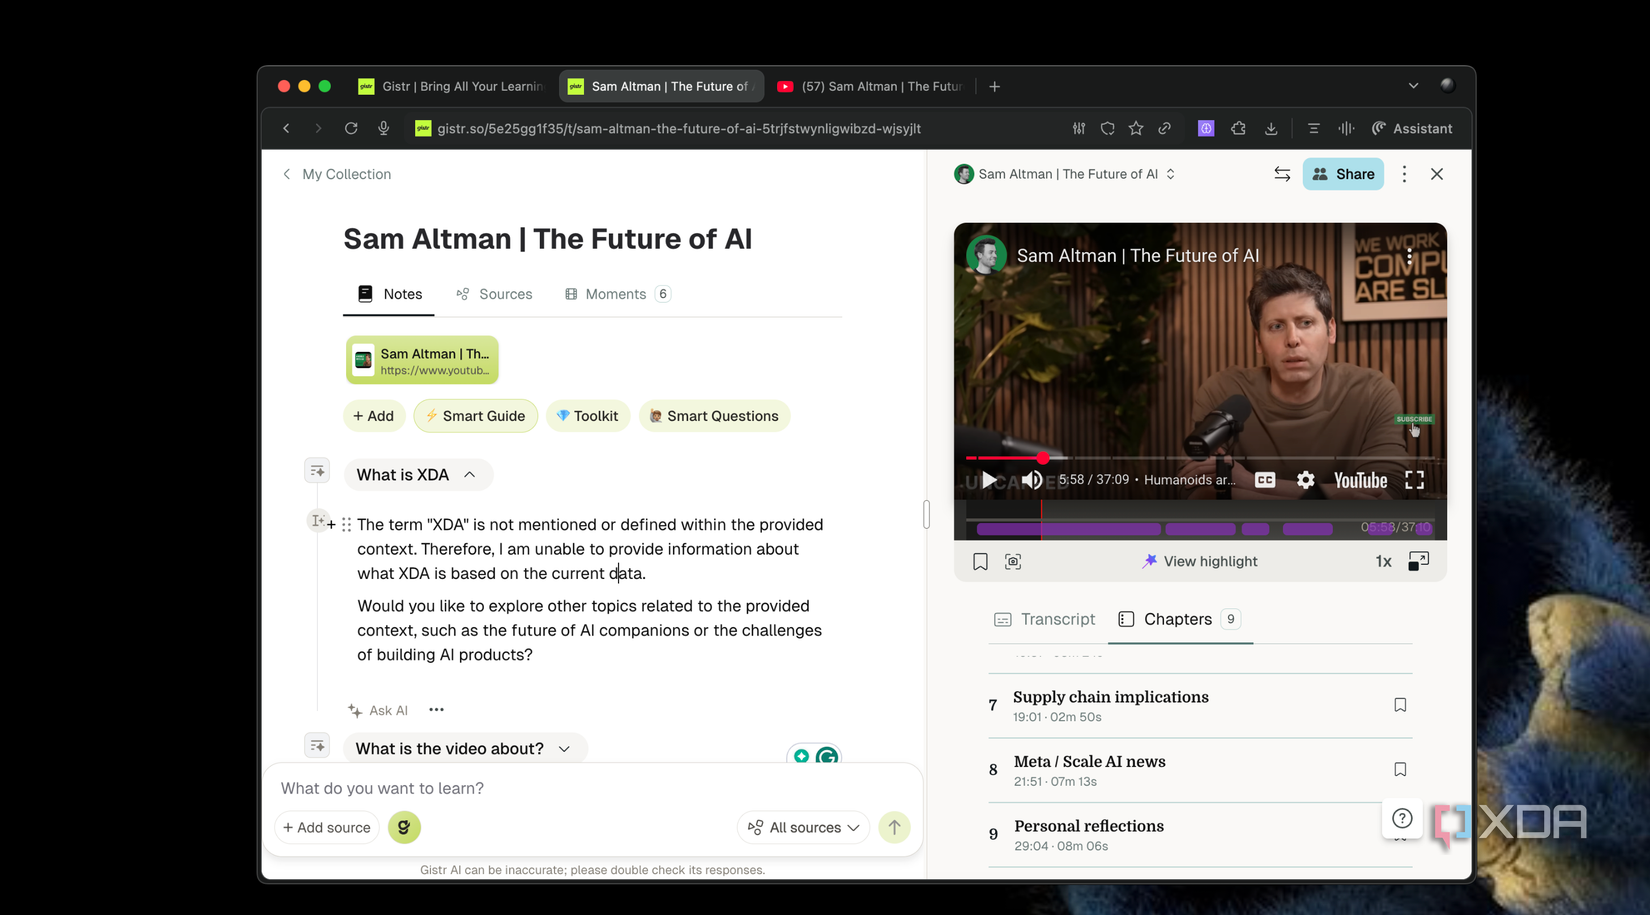The image size is (1650, 915).
Task: Click the swap arrows icon beside Share
Action: click(x=1282, y=174)
